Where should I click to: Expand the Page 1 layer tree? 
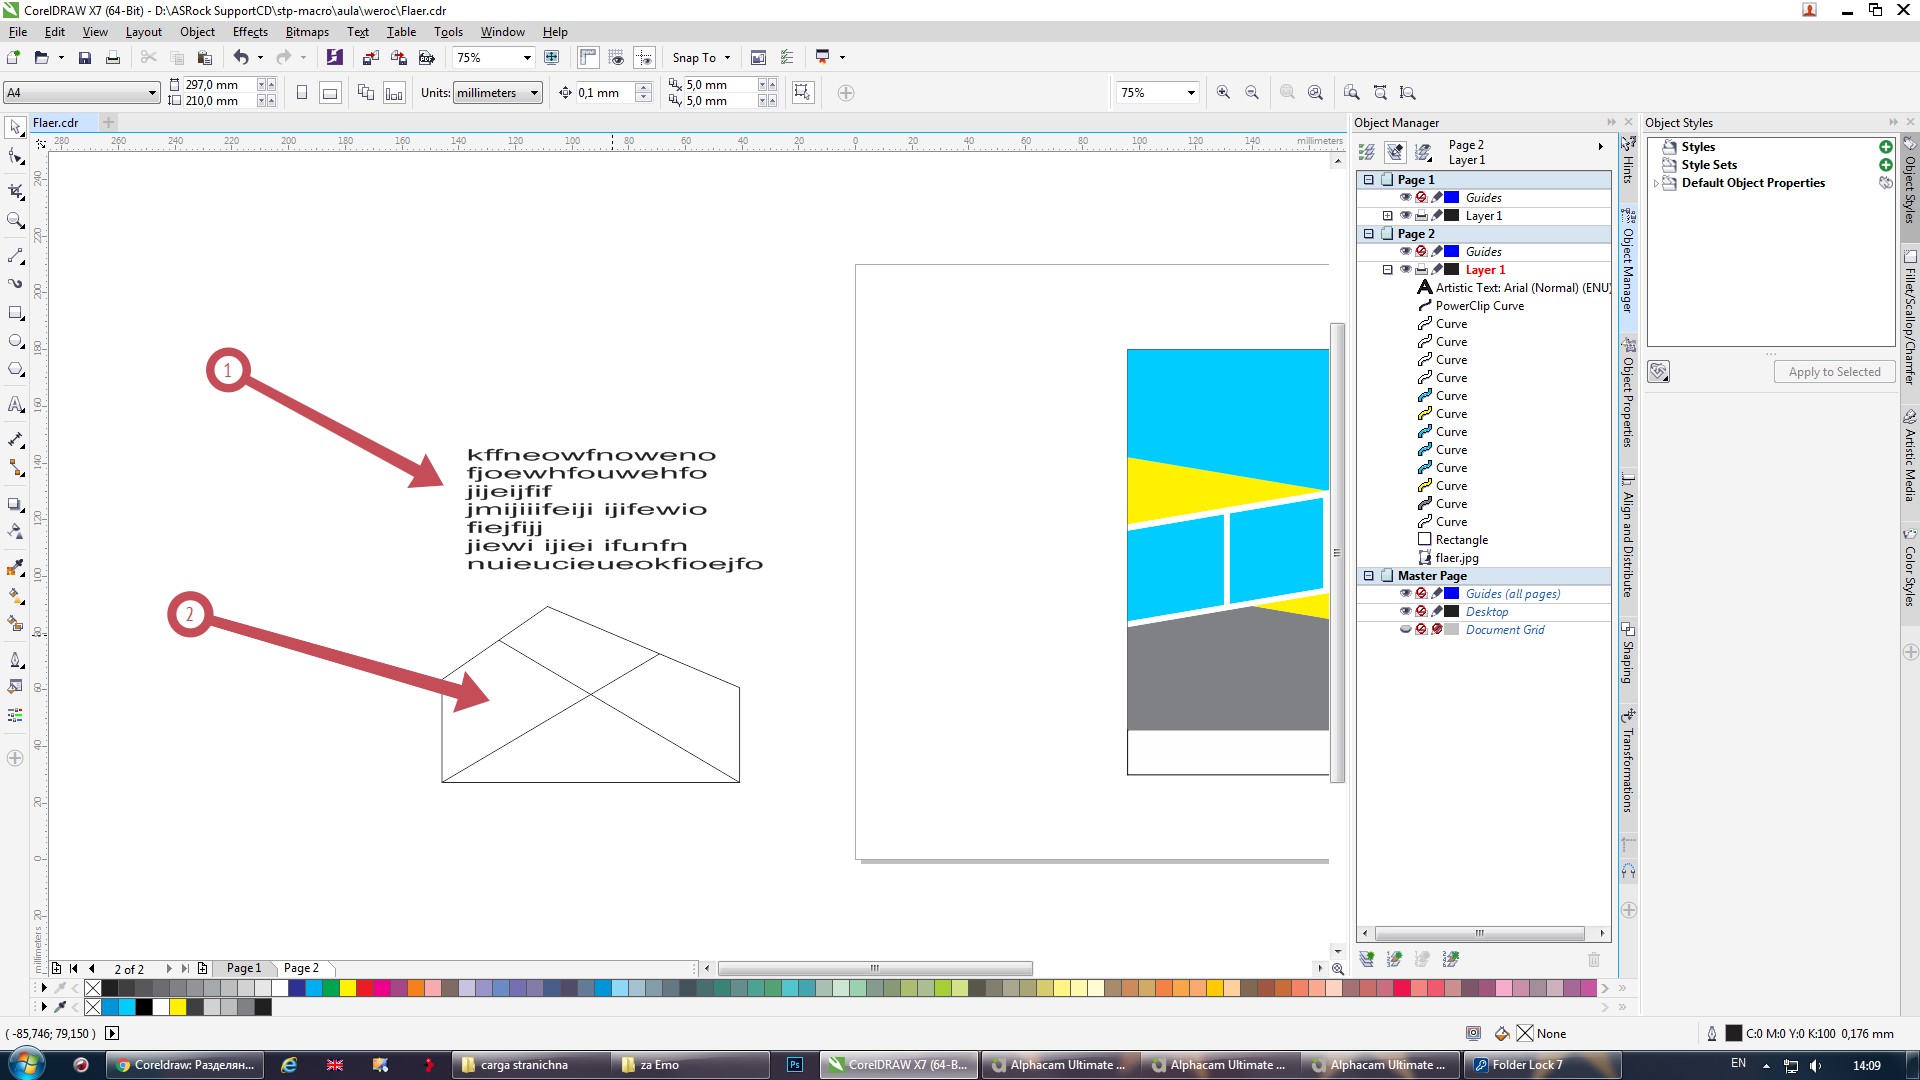(x=1367, y=179)
